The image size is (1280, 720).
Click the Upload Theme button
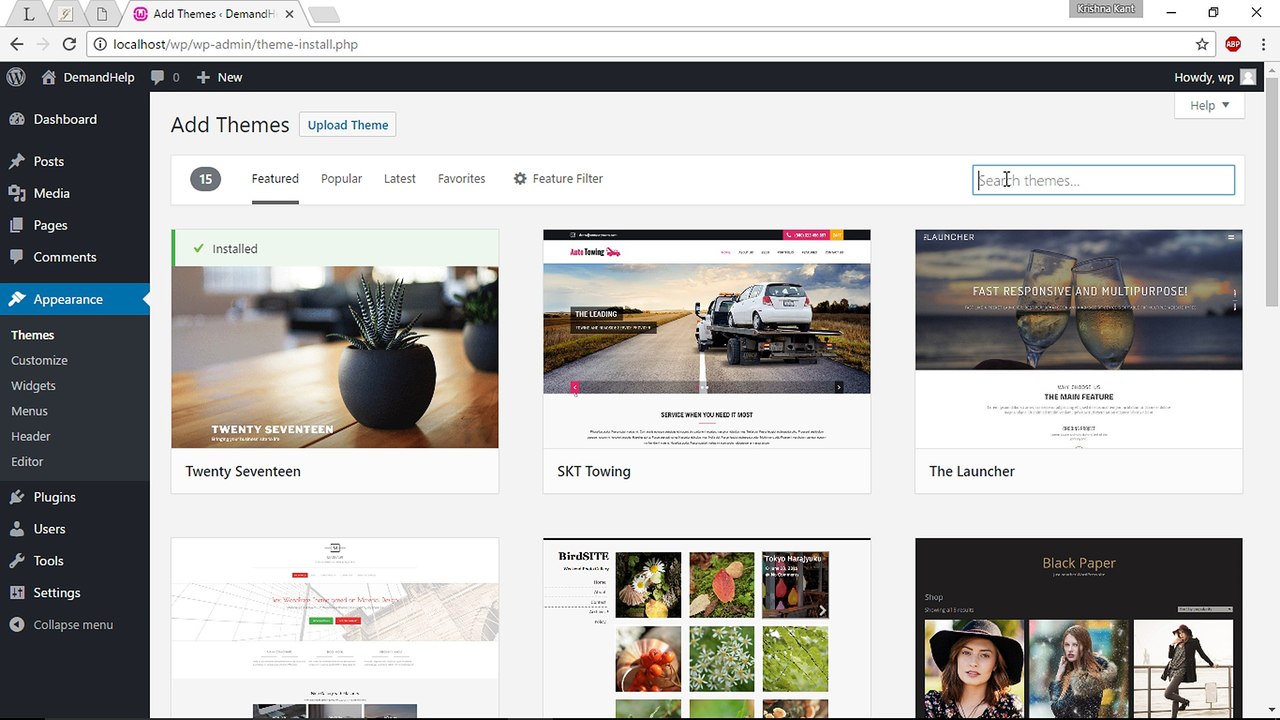click(x=348, y=125)
